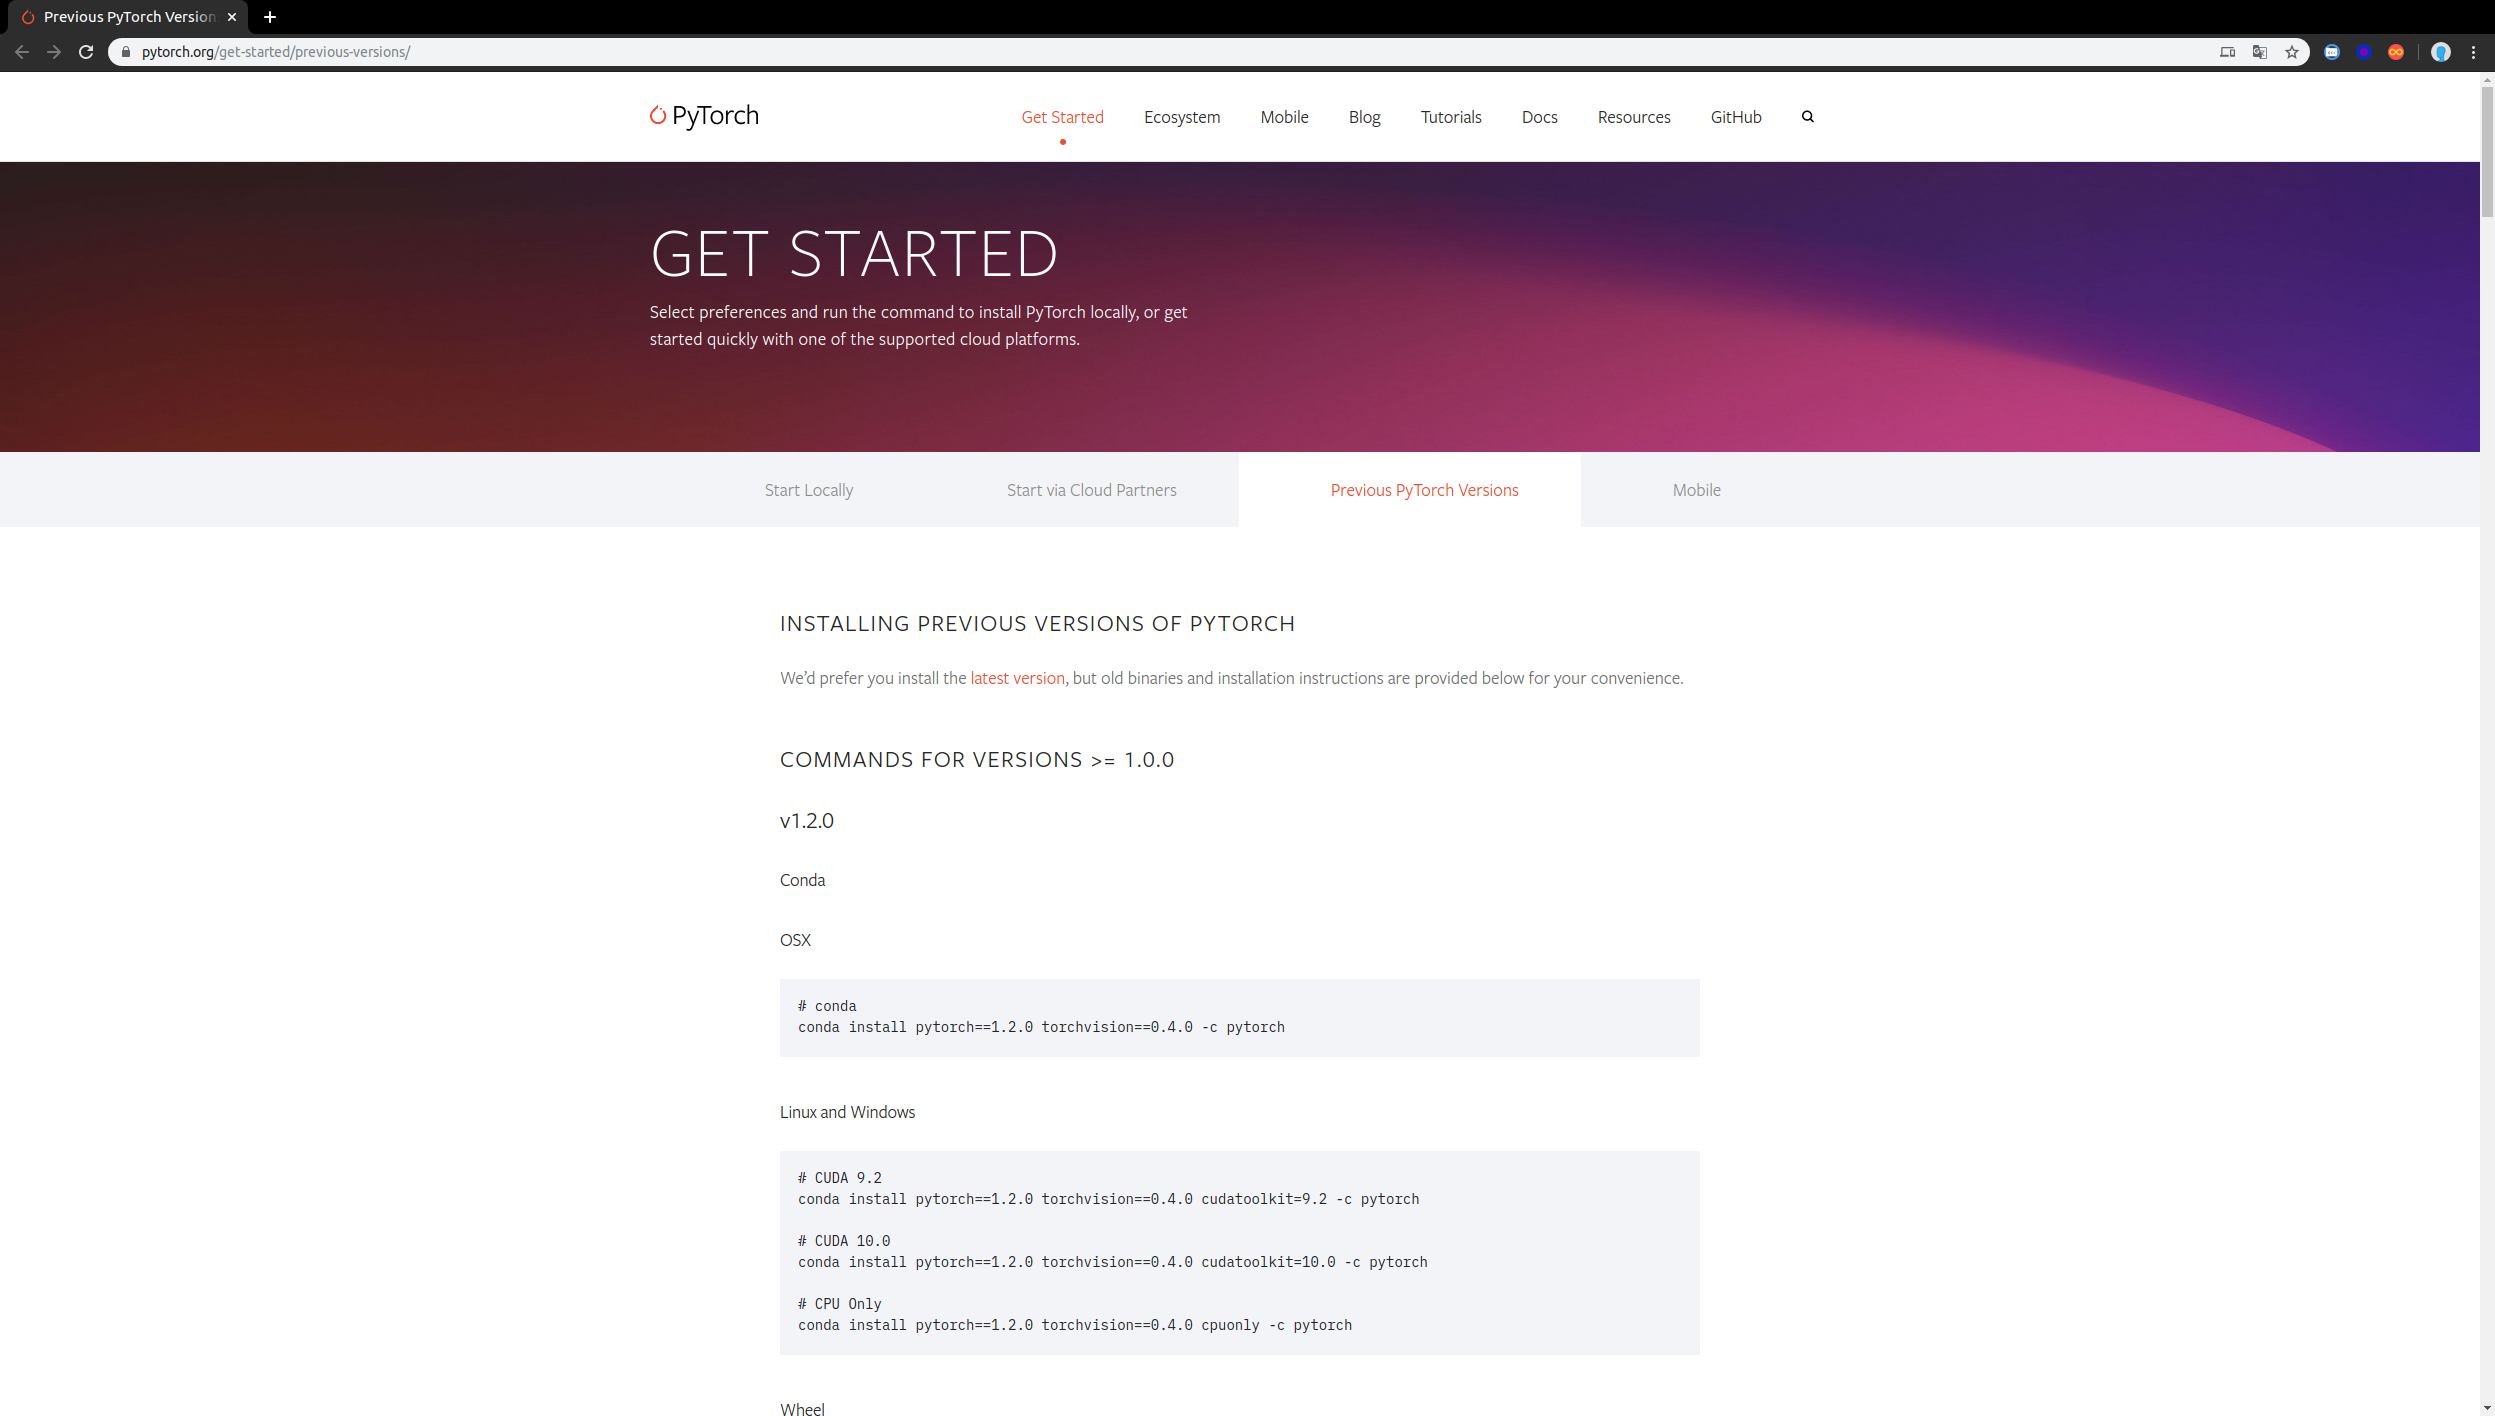Open the Google Translate page icon
Screen dimensions: 2495x1416
click(x=2259, y=52)
